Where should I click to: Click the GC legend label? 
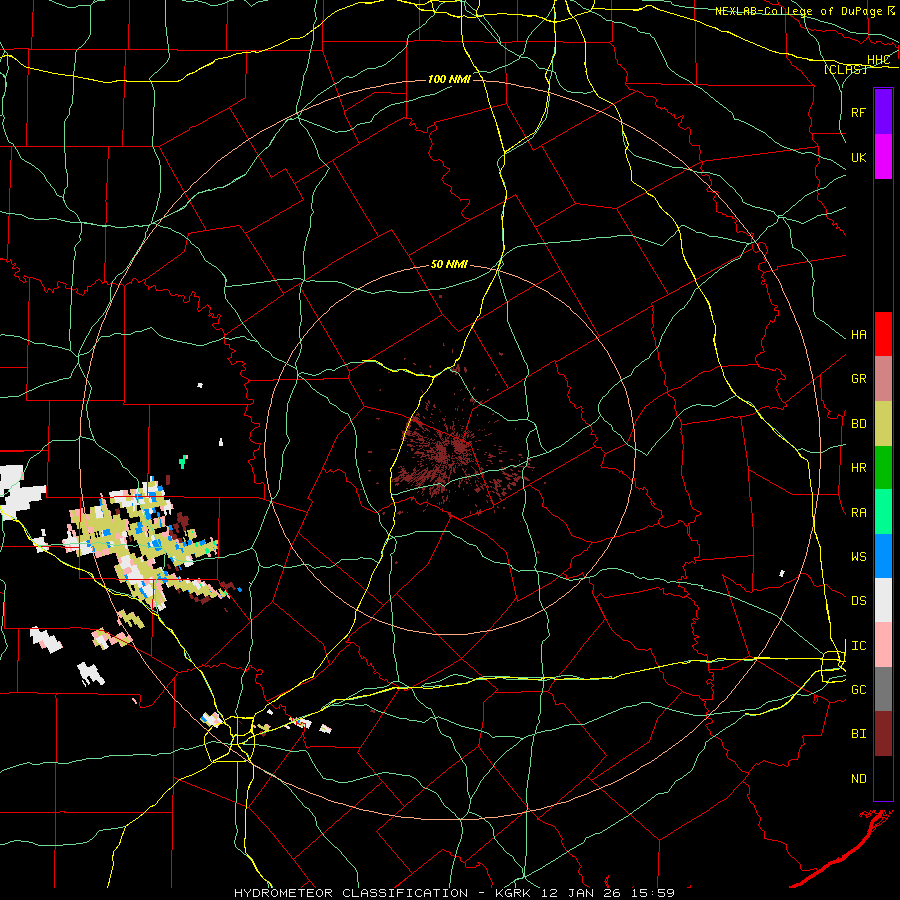(x=858, y=690)
